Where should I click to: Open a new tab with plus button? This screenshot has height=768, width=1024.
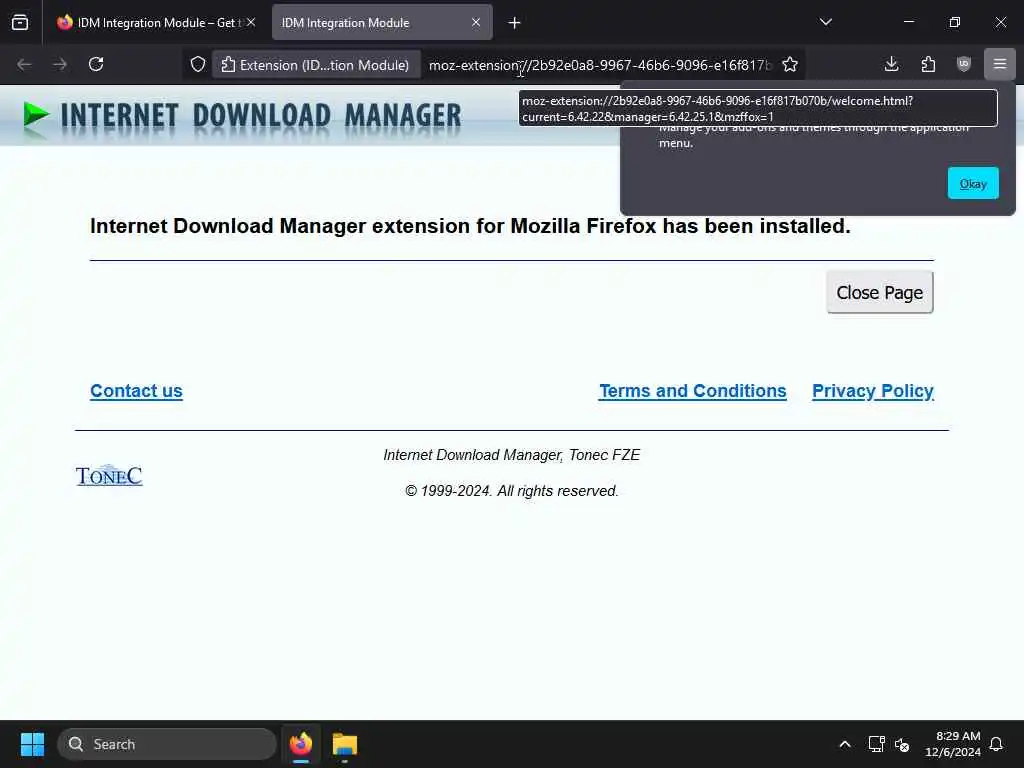tap(515, 23)
